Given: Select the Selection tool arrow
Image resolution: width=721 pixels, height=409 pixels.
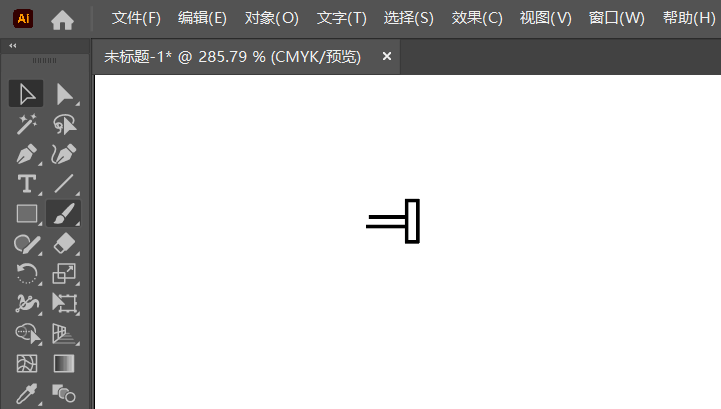Looking at the screenshot, I should 26,94.
